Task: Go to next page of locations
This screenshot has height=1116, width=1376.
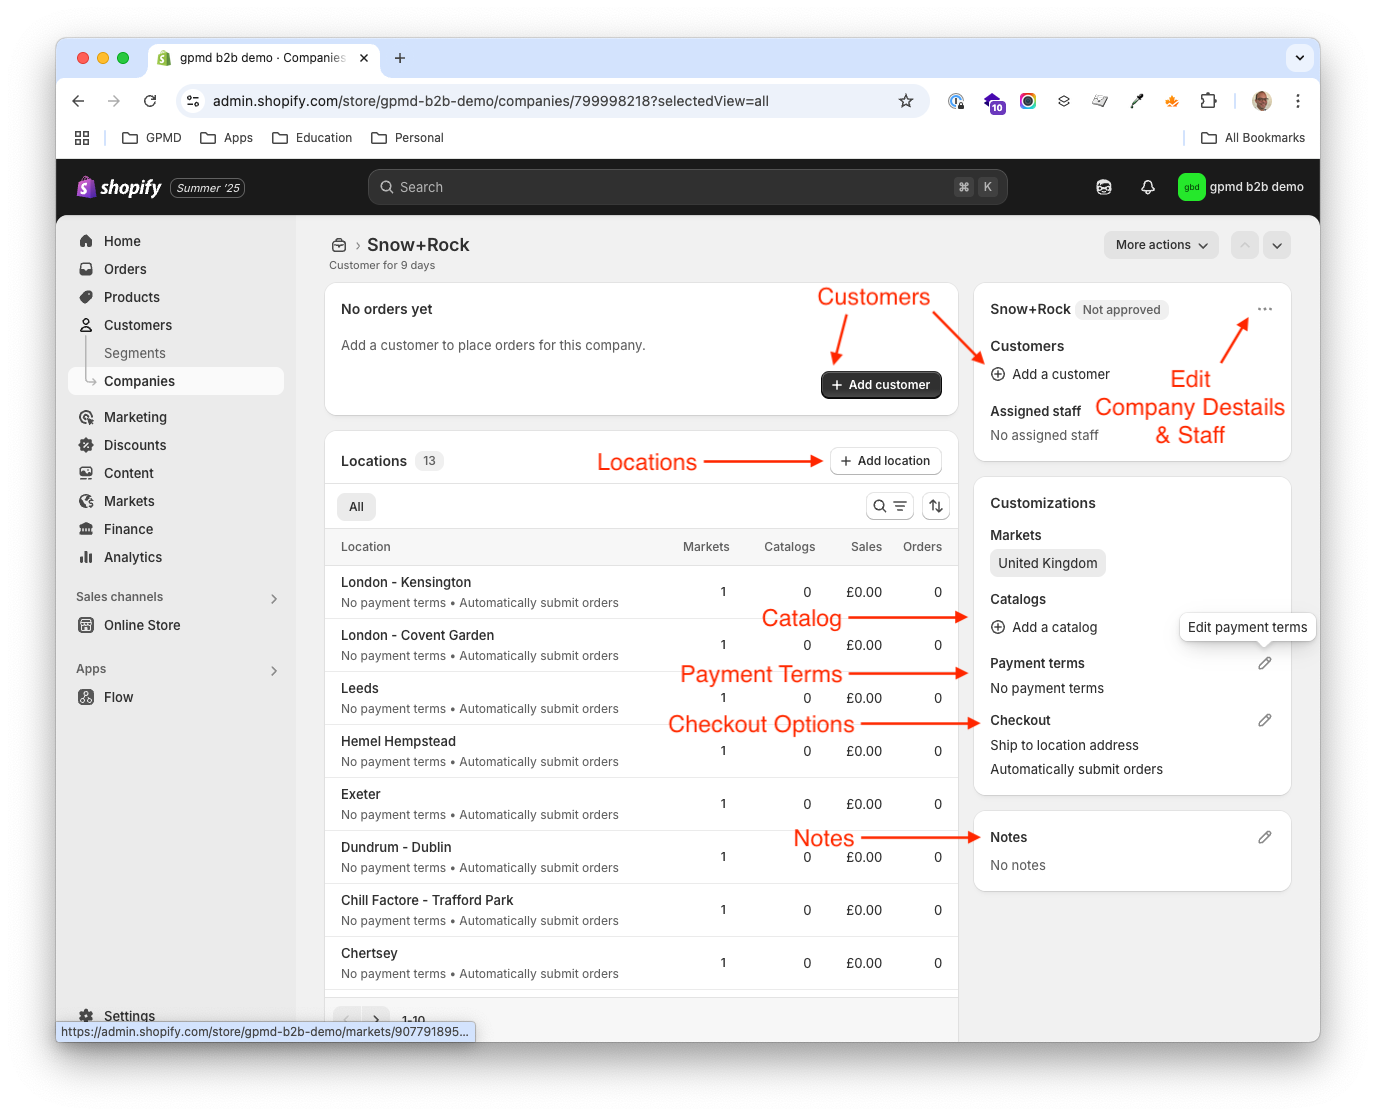Action: pos(376,1018)
